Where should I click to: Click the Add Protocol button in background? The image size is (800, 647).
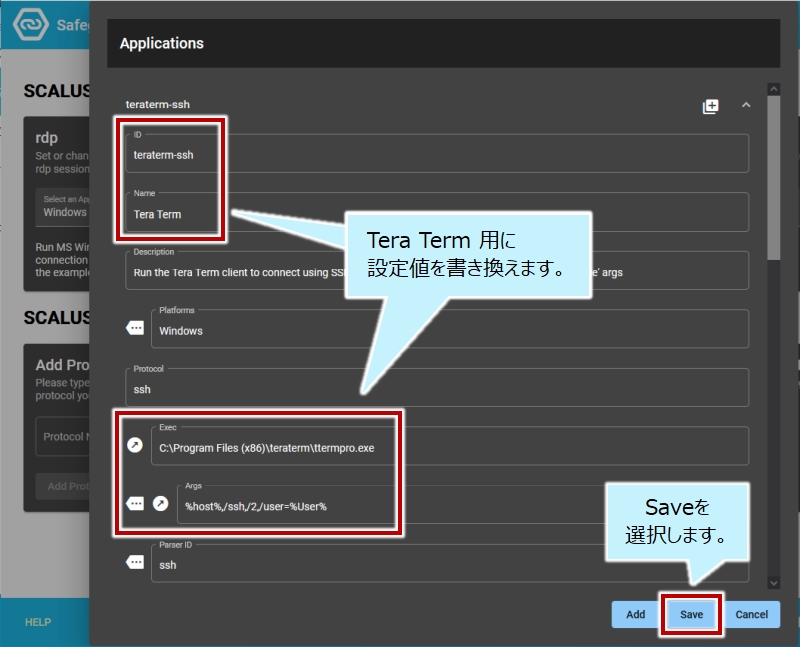click(x=63, y=486)
